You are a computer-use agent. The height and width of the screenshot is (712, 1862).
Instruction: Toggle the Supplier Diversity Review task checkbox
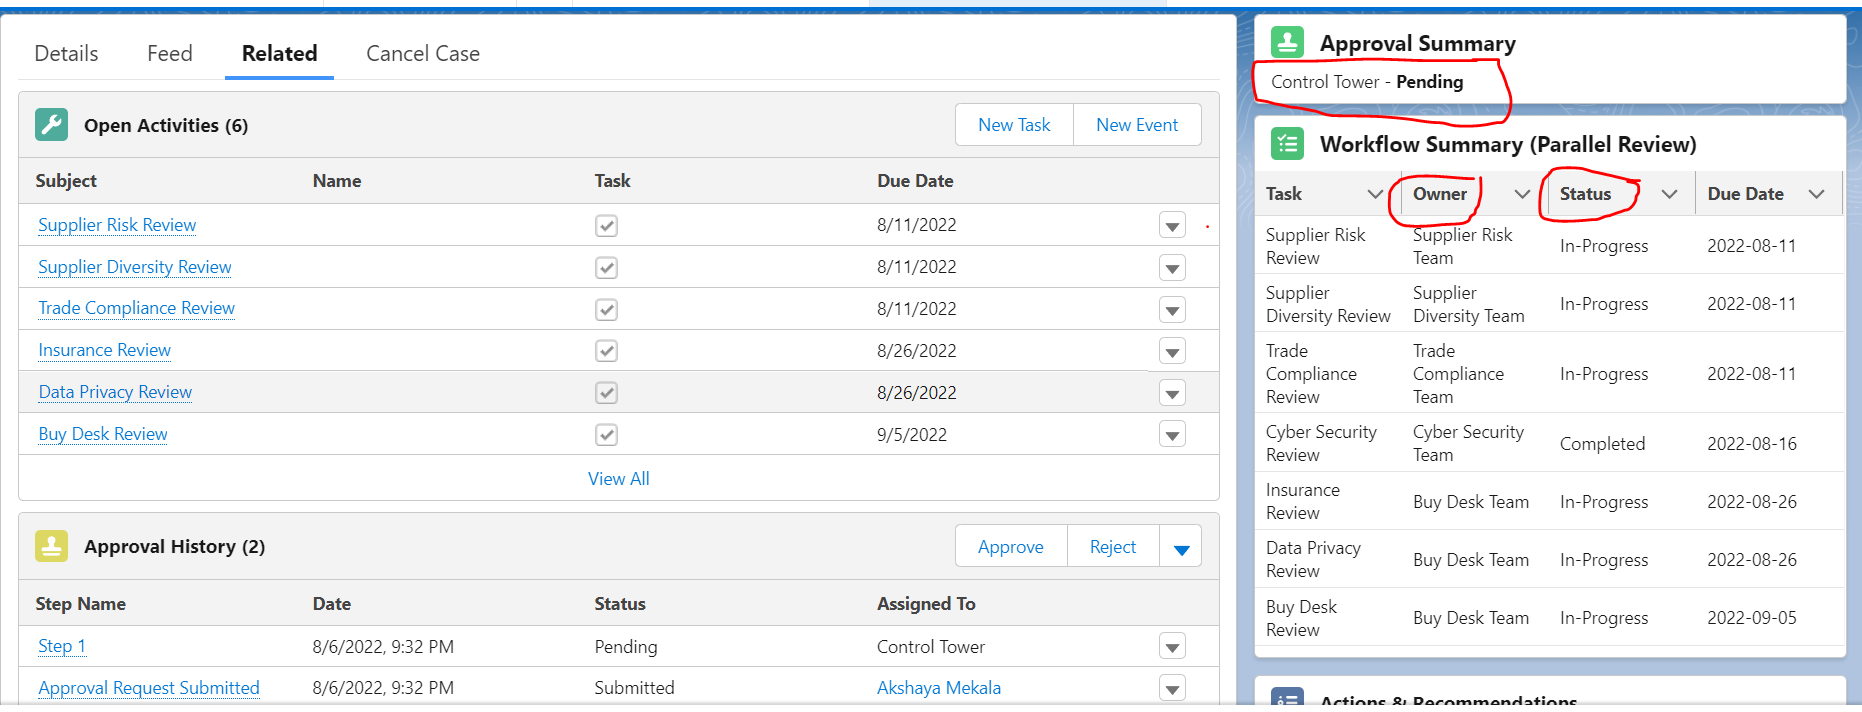[606, 268]
